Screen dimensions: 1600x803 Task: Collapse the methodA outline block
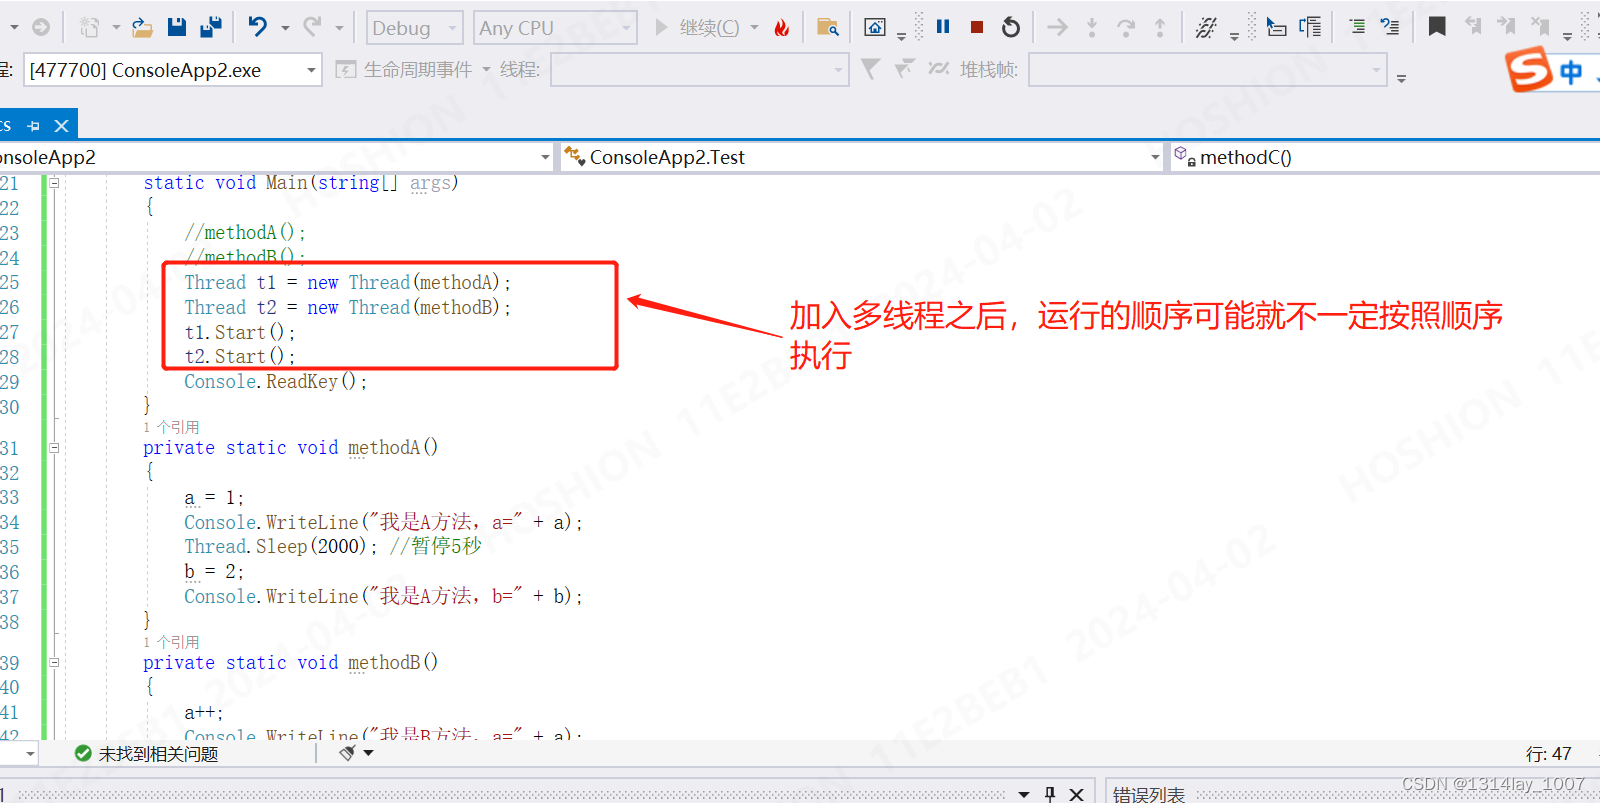(x=54, y=448)
